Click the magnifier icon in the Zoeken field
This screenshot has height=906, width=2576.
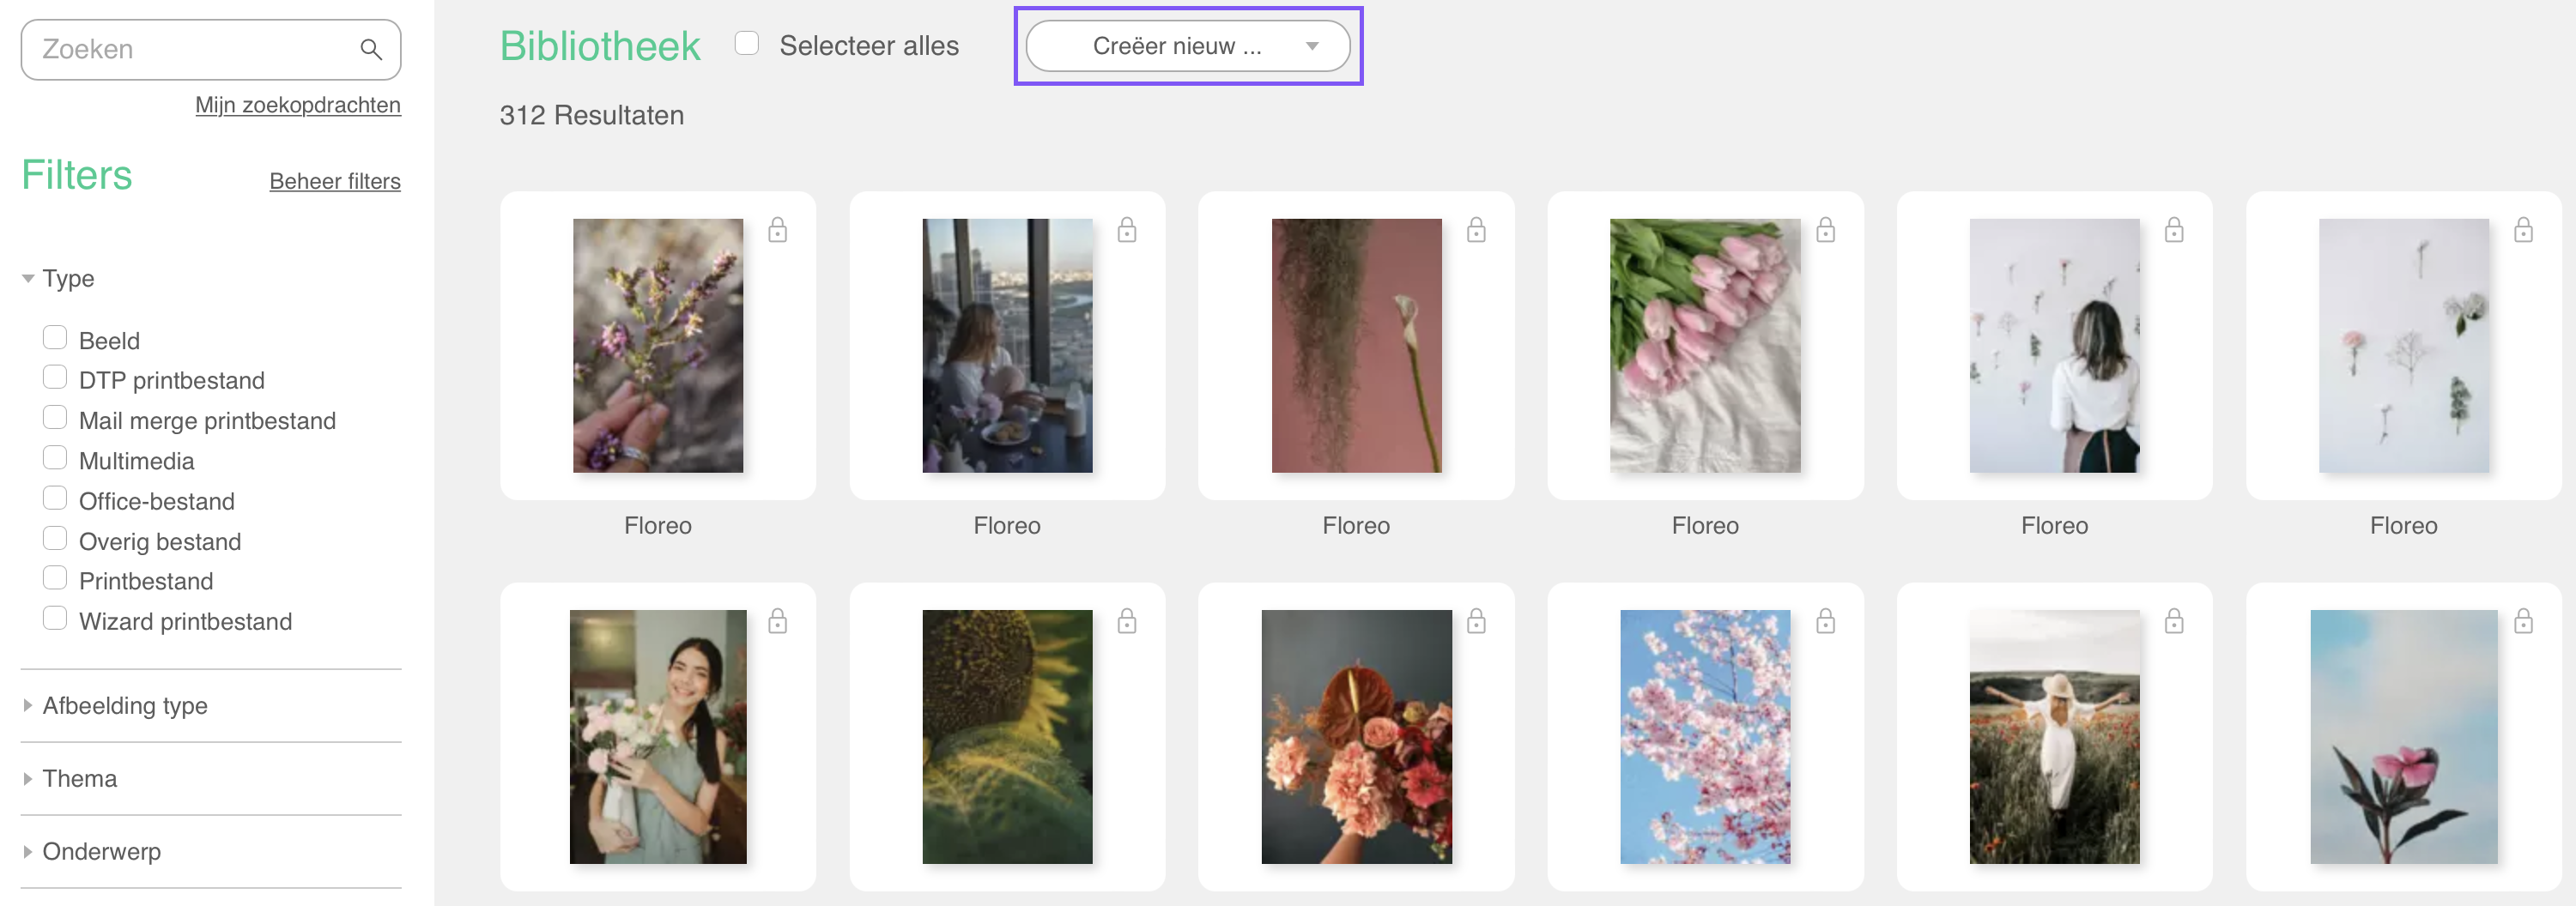coord(371,49)
